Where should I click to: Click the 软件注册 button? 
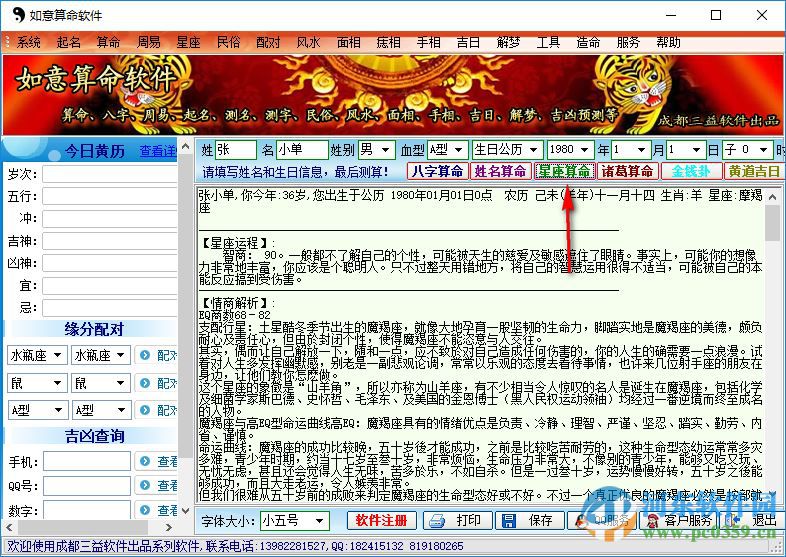[381, 521]
